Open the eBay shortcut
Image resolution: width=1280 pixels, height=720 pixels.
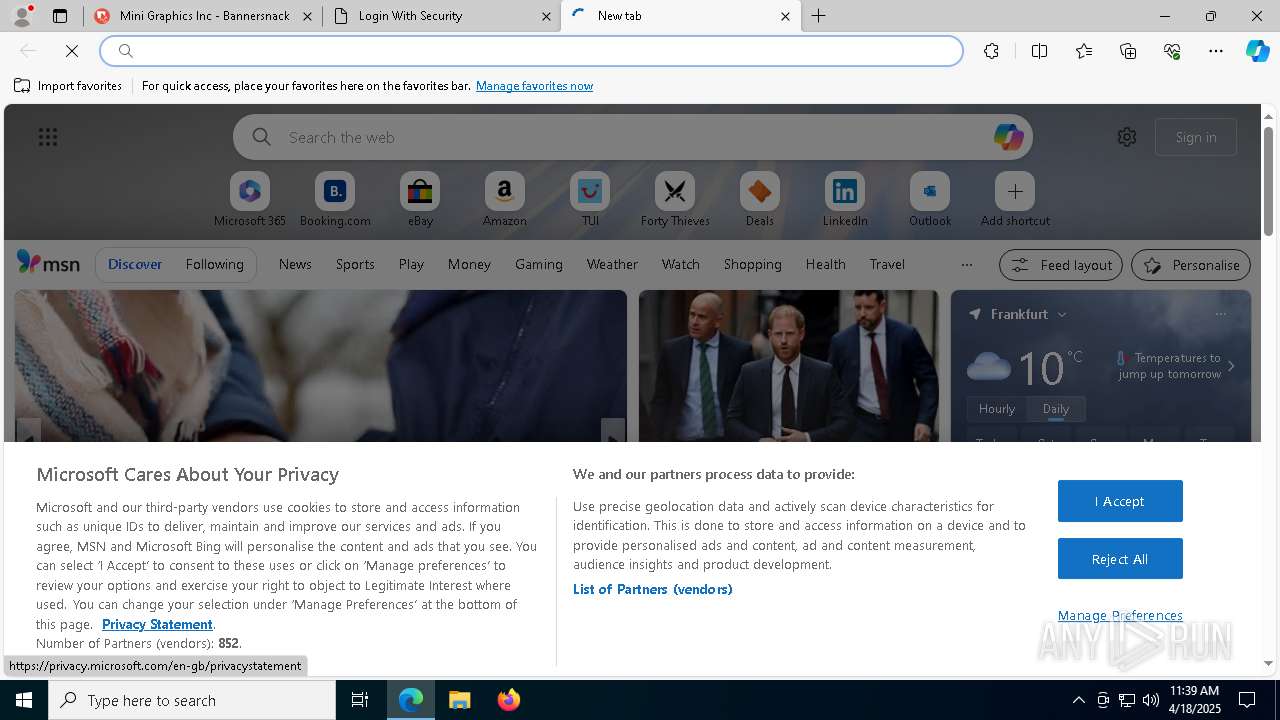pyautogui.click(x=420, y=200)
